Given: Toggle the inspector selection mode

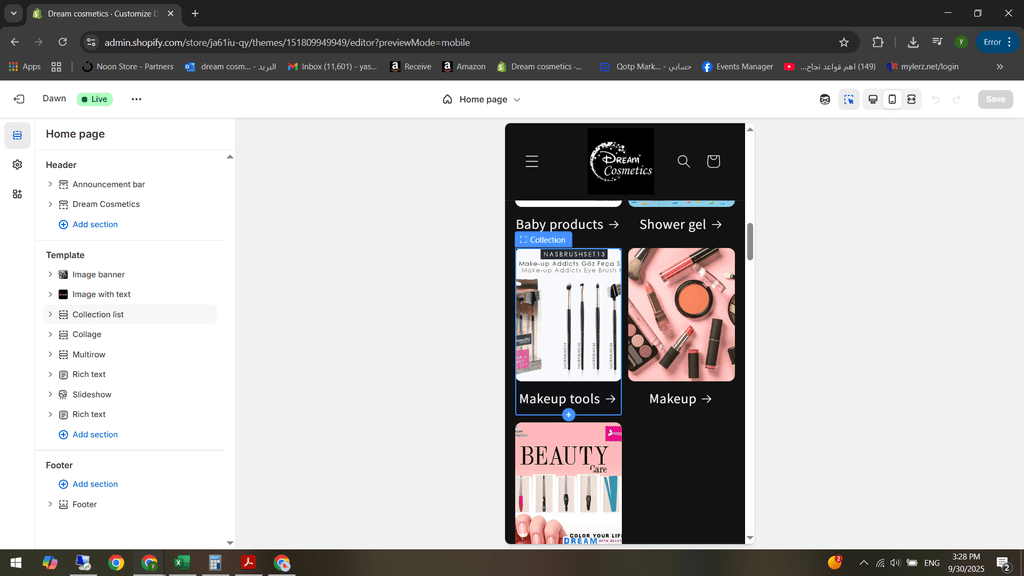Looking at the screenshot, I should (849, 99).
